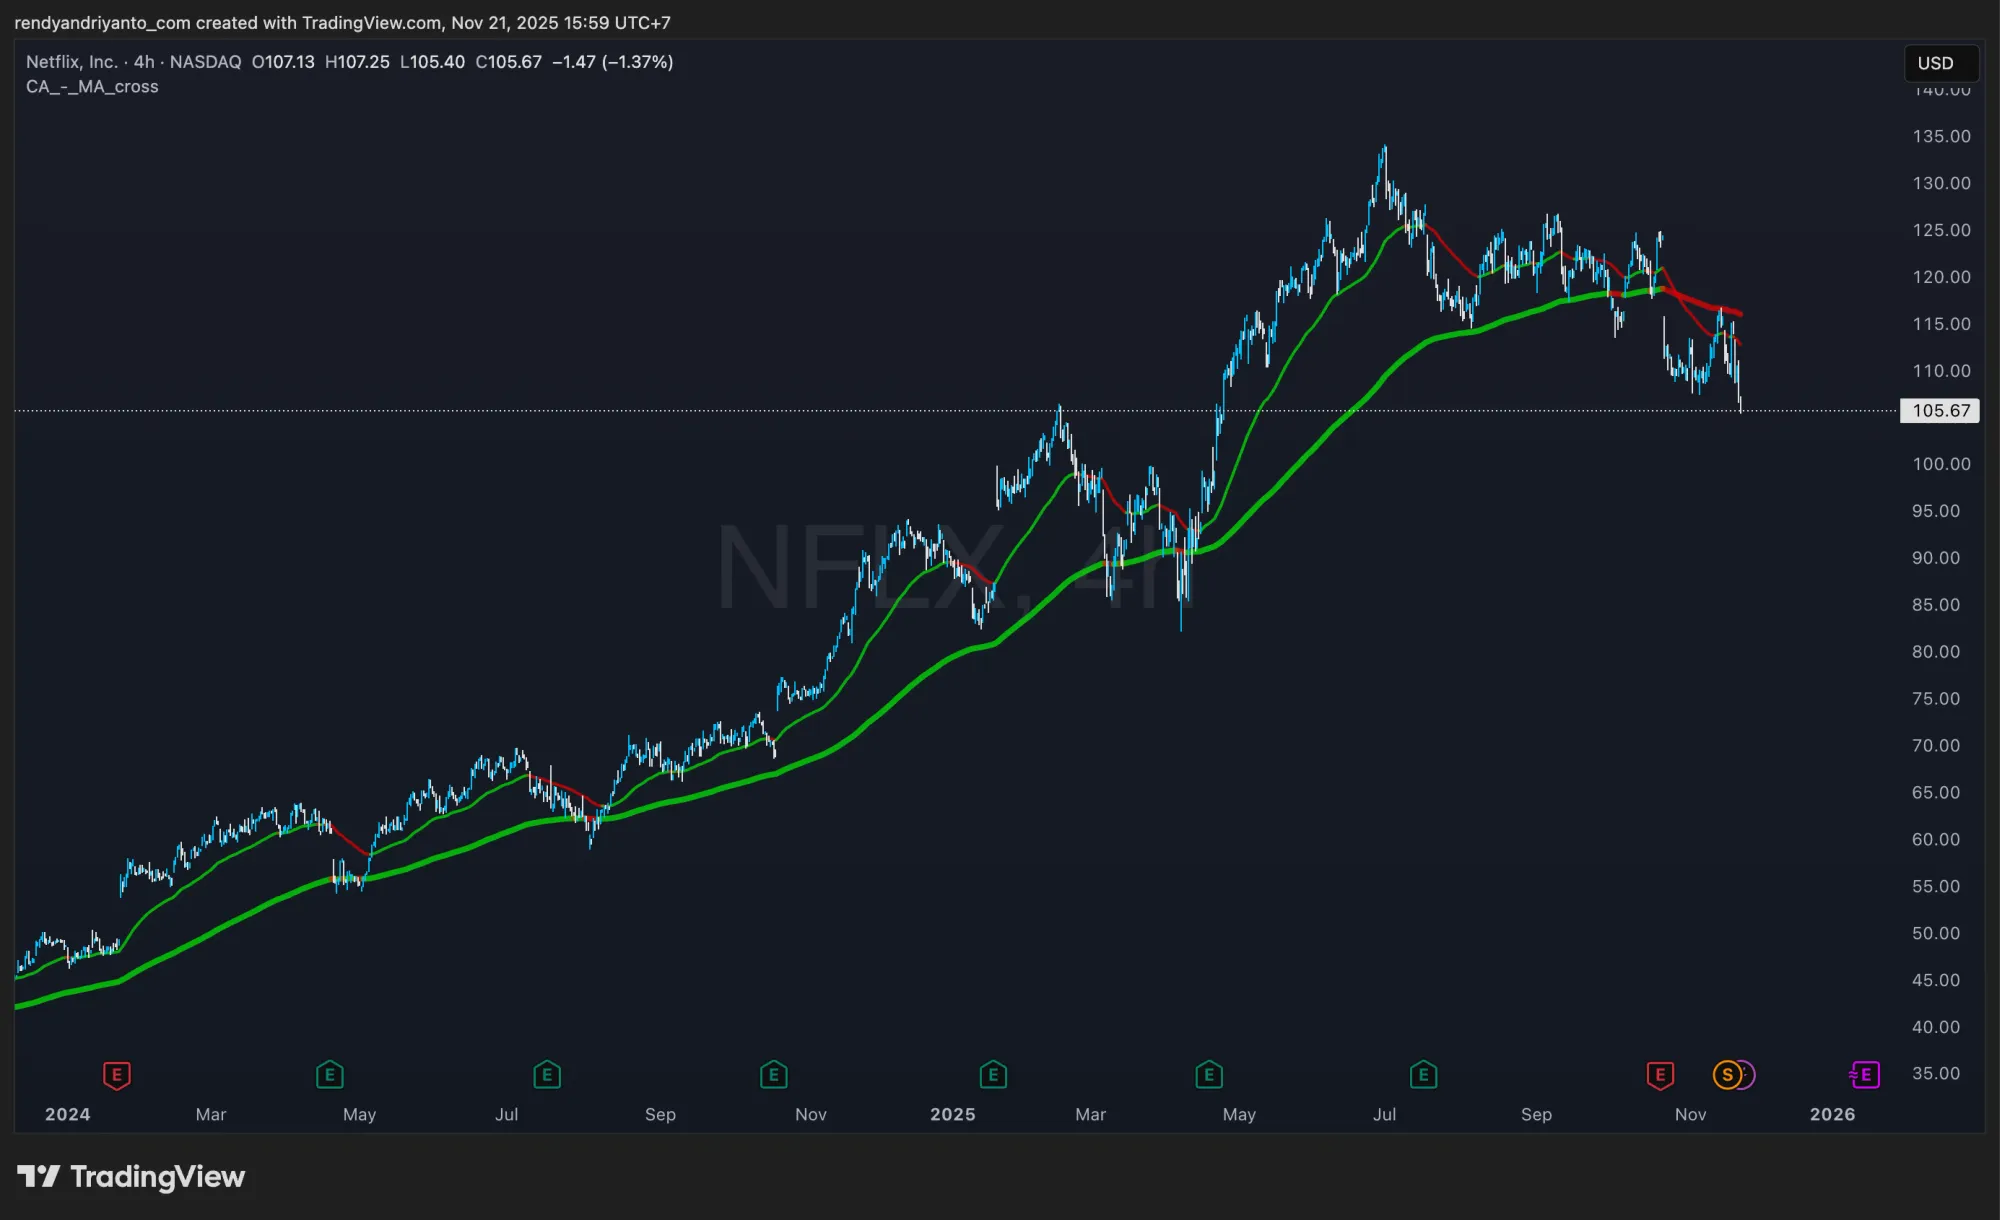Screen dimensions: 2000x1220
Task: Click the orange stock split S marker
Action: (x=1727, y=1075)
